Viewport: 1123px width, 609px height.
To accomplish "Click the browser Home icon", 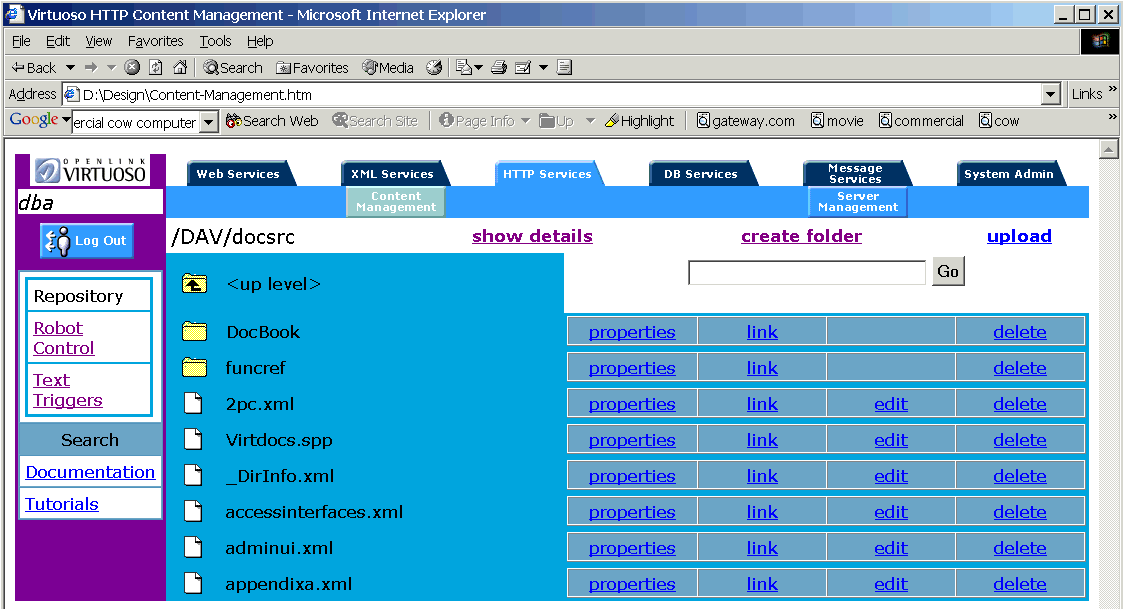I will [180, 68].
